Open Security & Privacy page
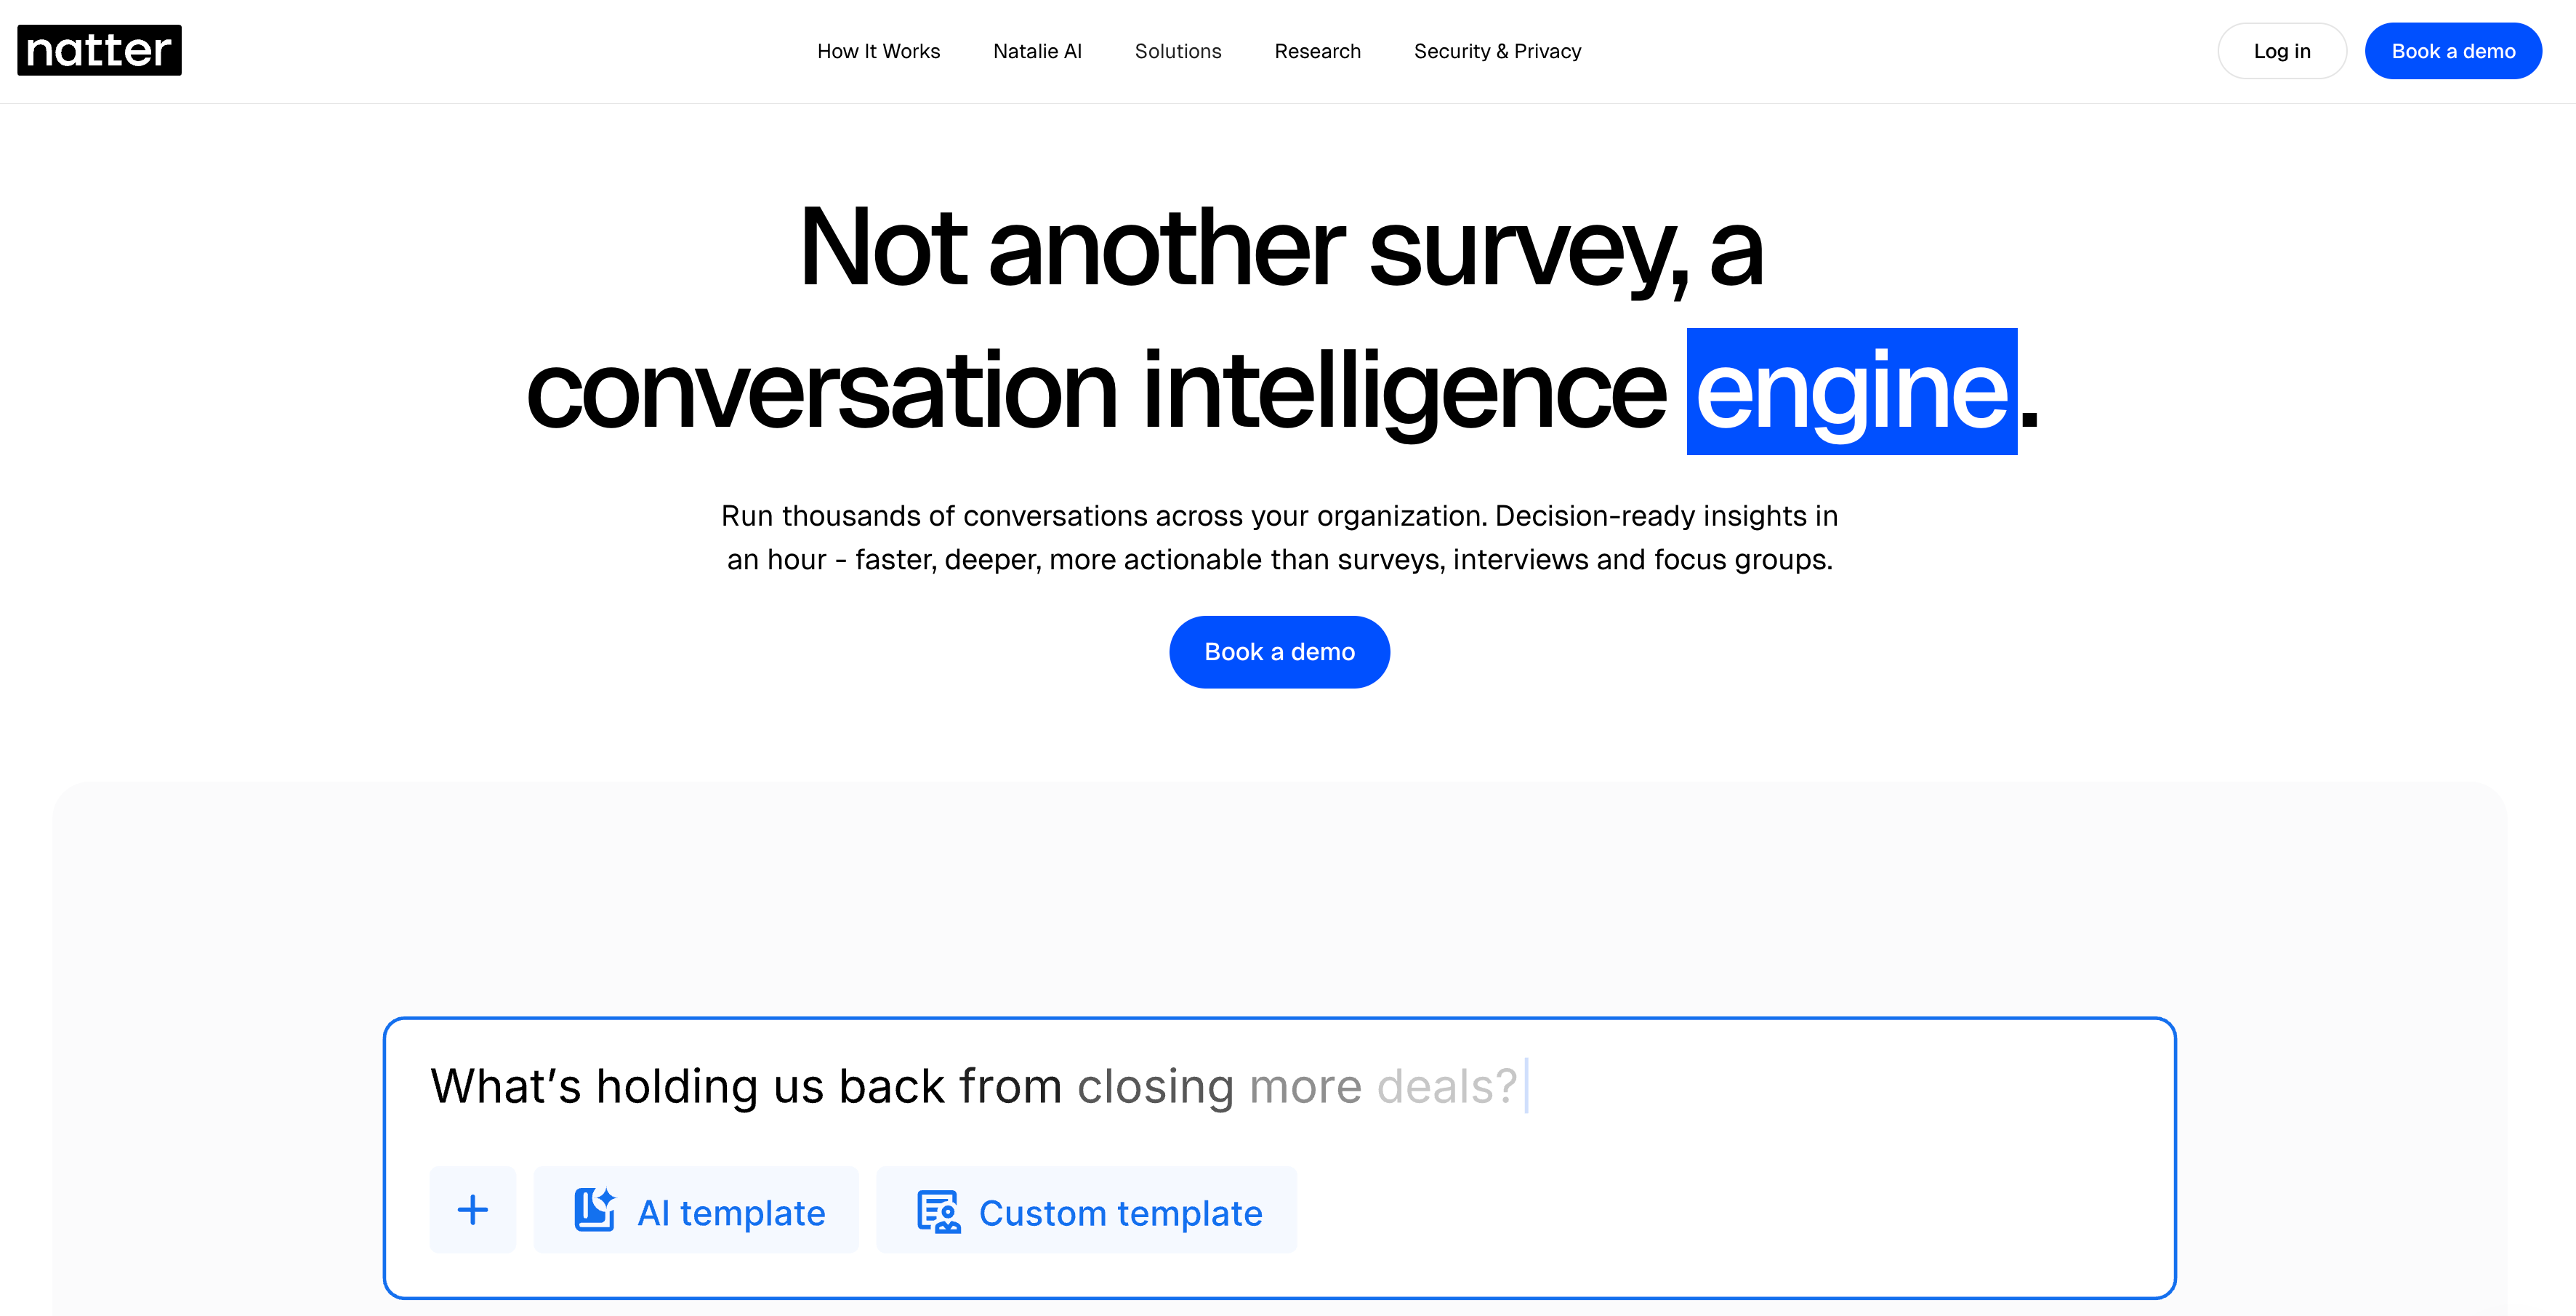The height and width of the screenshot is (1316, 2576). tap(1497, 51)
